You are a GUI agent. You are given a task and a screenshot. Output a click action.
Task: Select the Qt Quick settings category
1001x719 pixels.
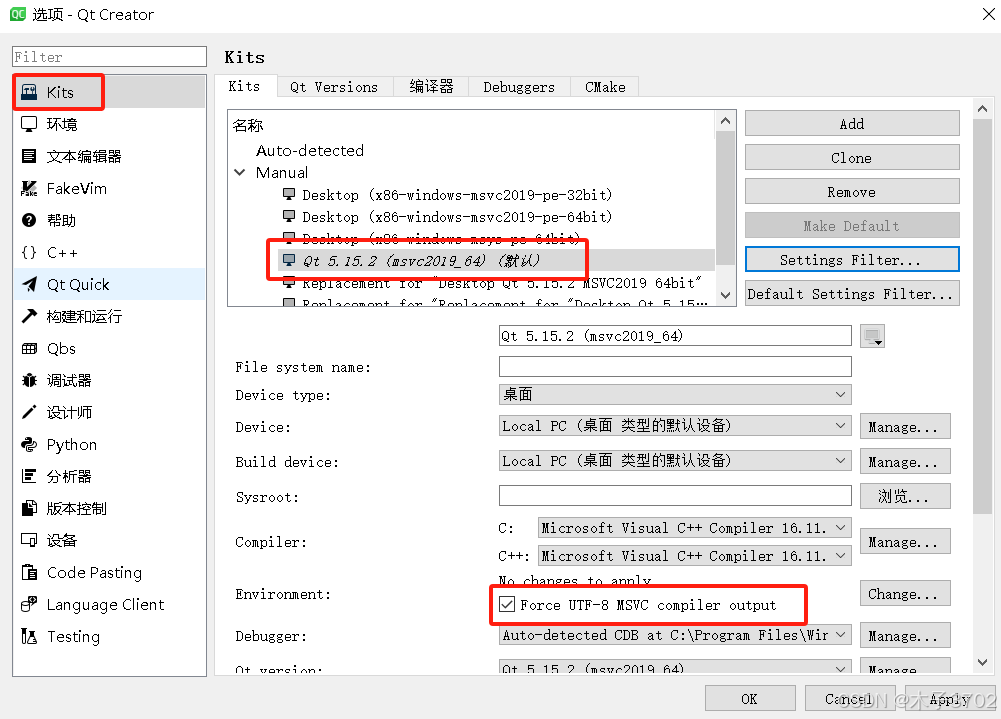coord(109,284)
